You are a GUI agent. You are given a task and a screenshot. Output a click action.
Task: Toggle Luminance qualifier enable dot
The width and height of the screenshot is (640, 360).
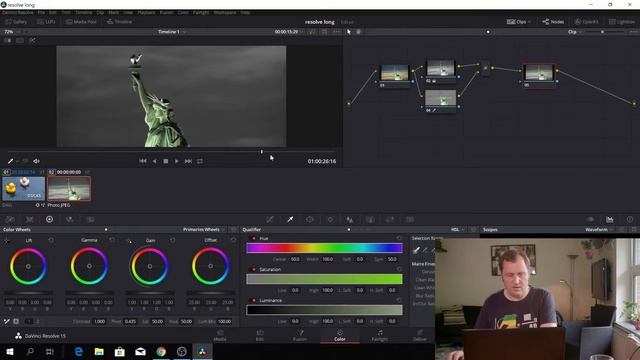[x=254, y=300]
